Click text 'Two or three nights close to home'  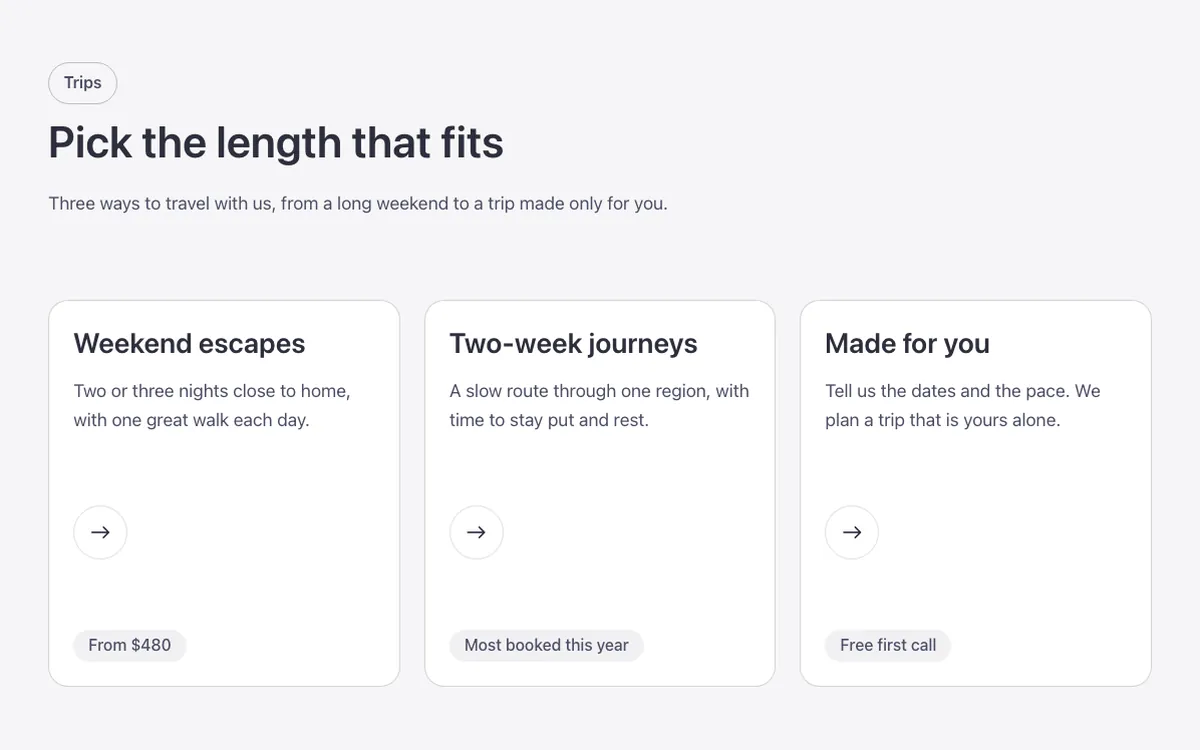(210, 391)
